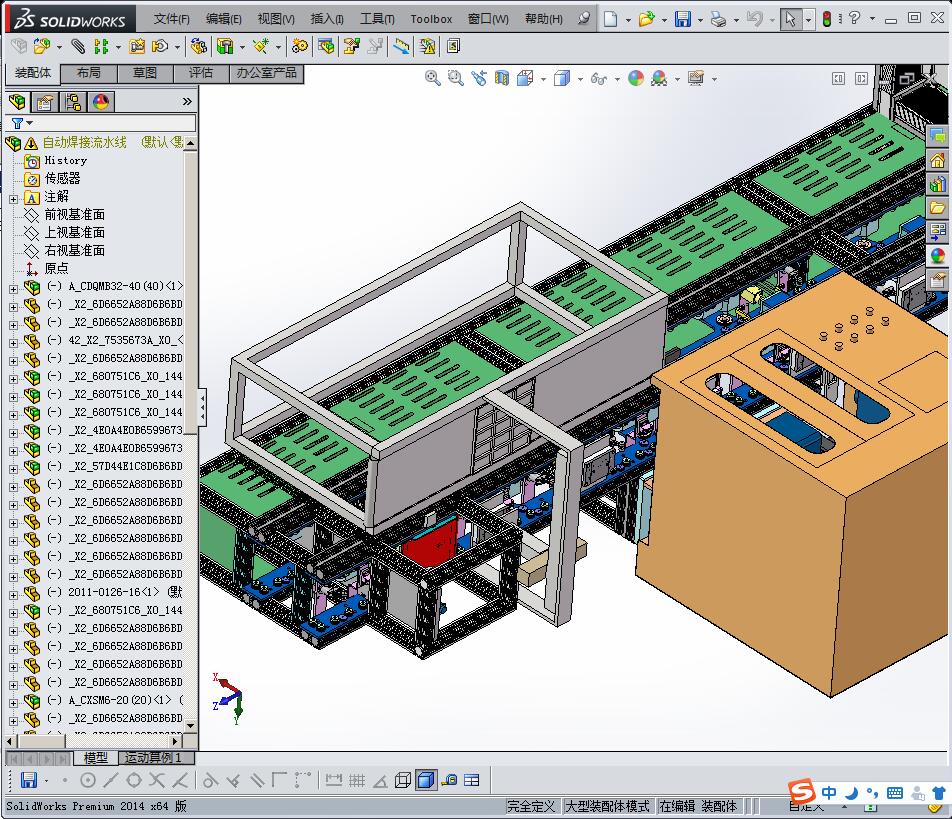Open the PropertyManager panel tab

[x=44, y=102]
